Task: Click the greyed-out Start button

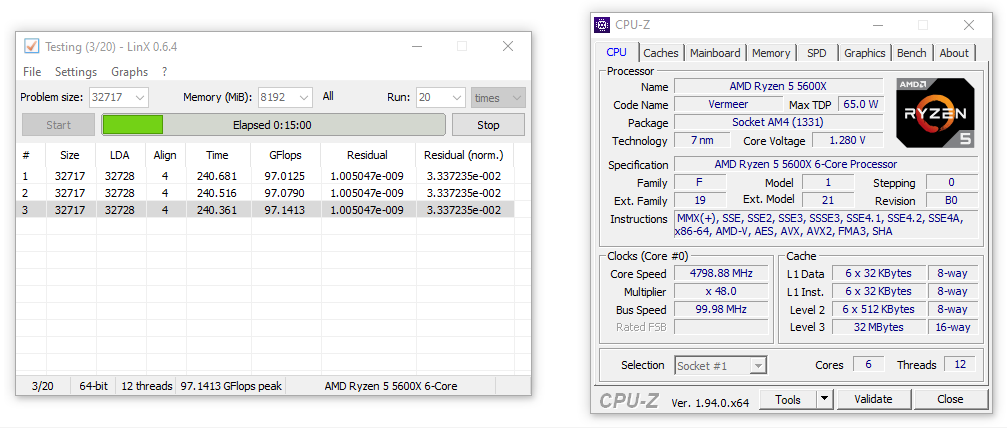Action: coord(58,125)
